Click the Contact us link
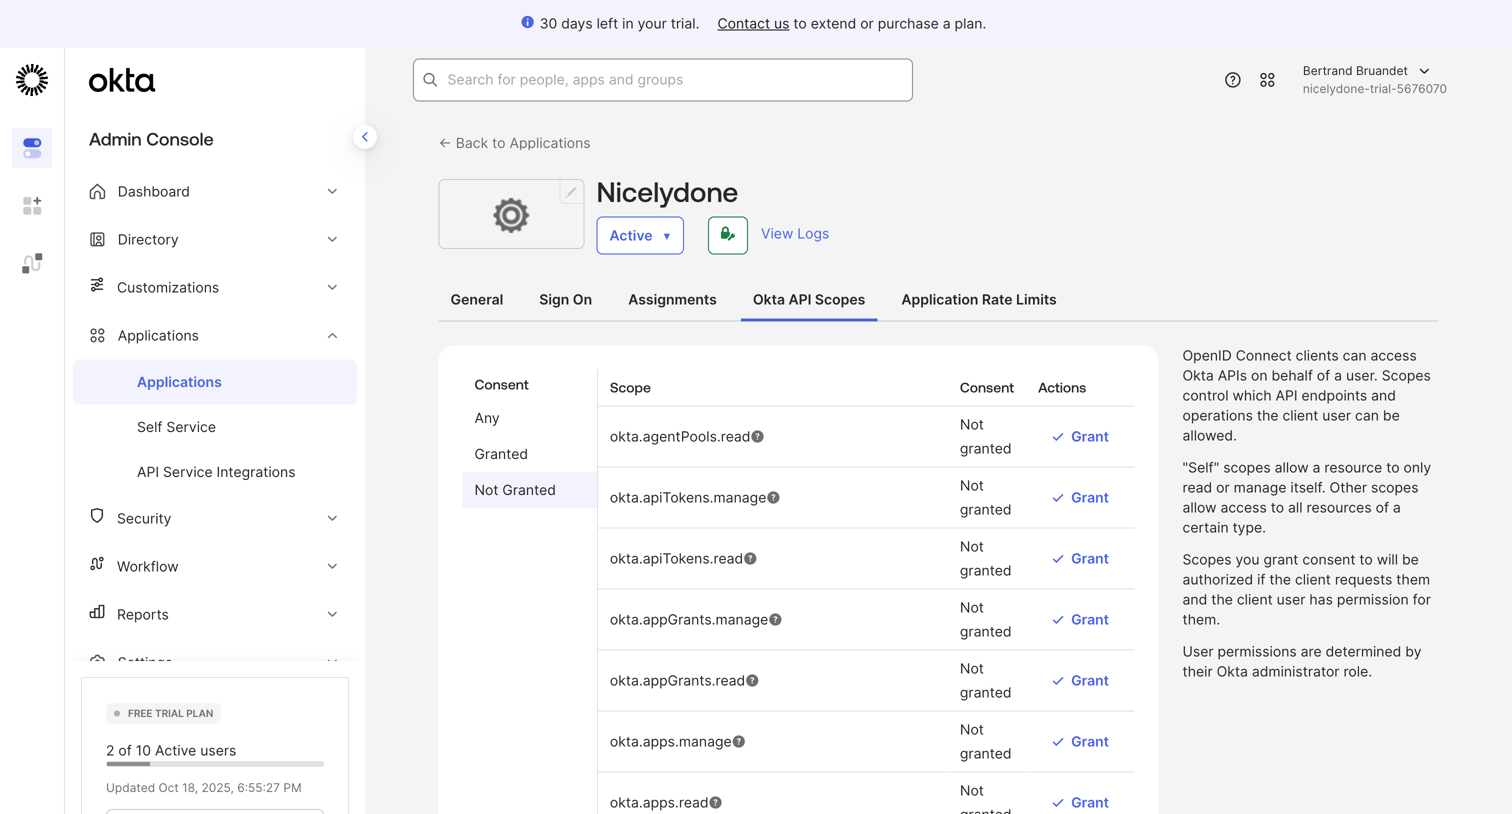Viewport: 1512px width, 814px height. (753, 23)
